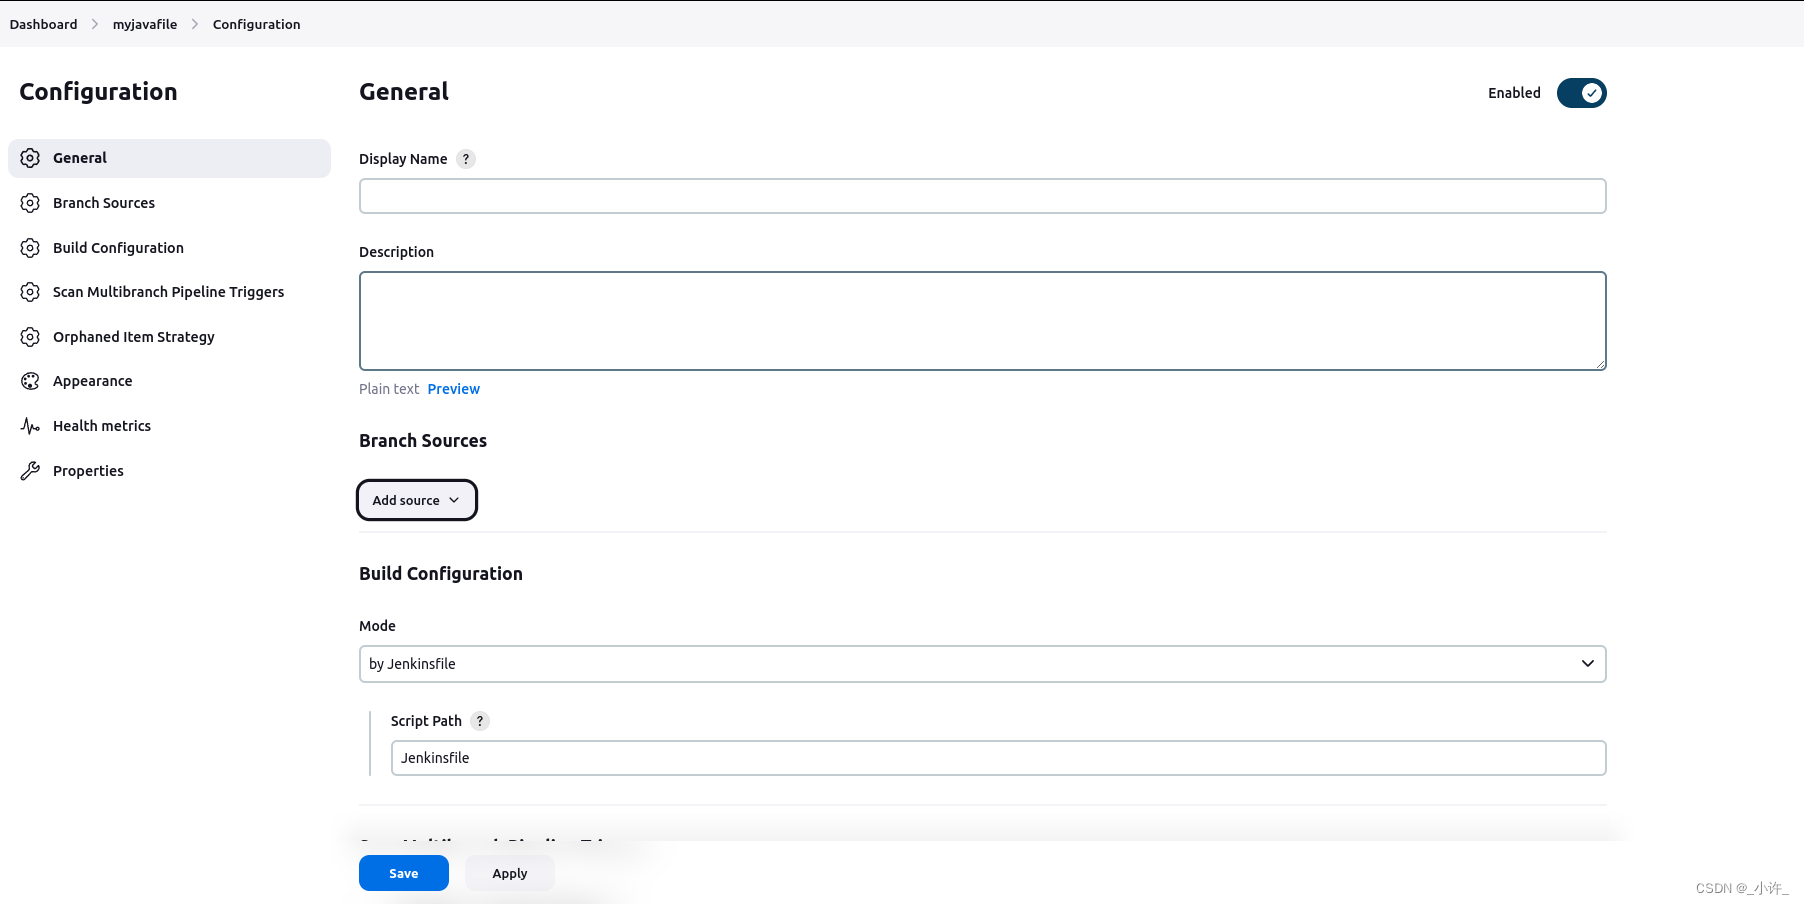Screen dimensions: 1804x904
Task: Select Appearance in the sidebar
Action: pos(169,381)
